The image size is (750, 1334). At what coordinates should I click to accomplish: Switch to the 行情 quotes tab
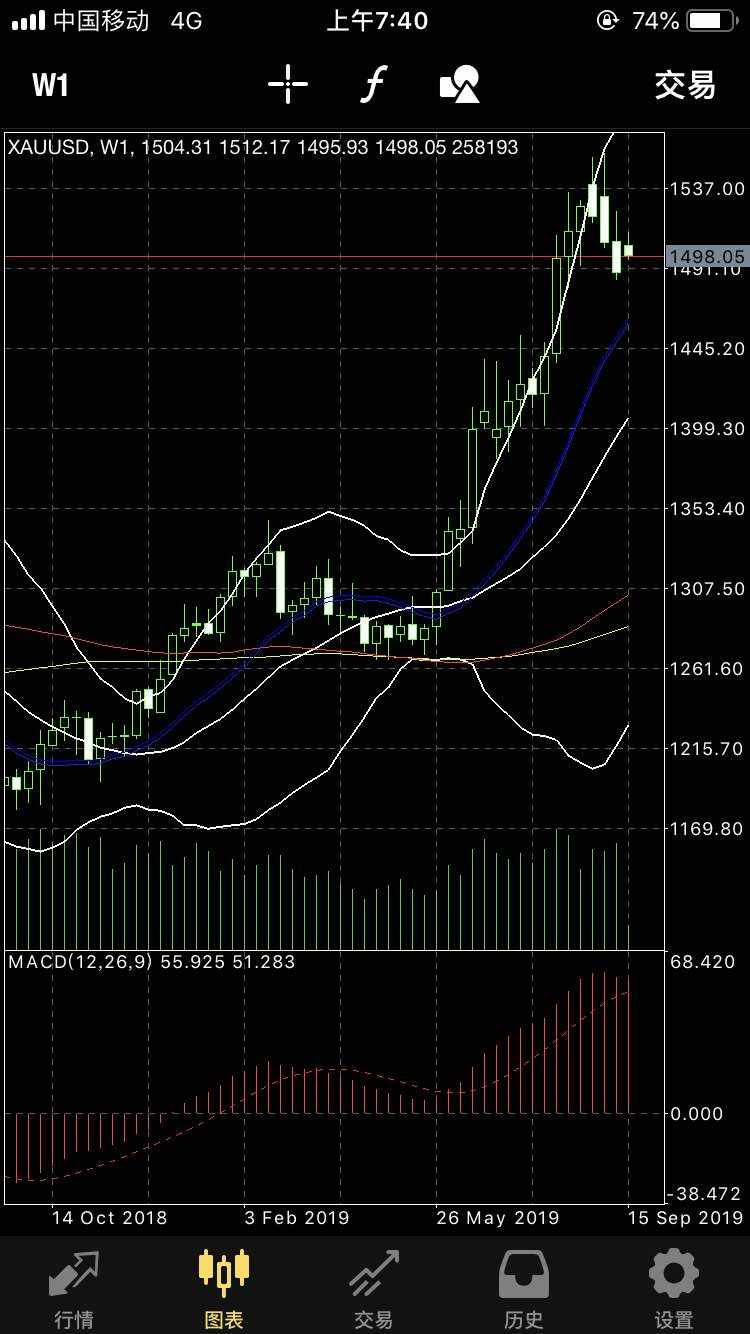tap(74, 1289)
